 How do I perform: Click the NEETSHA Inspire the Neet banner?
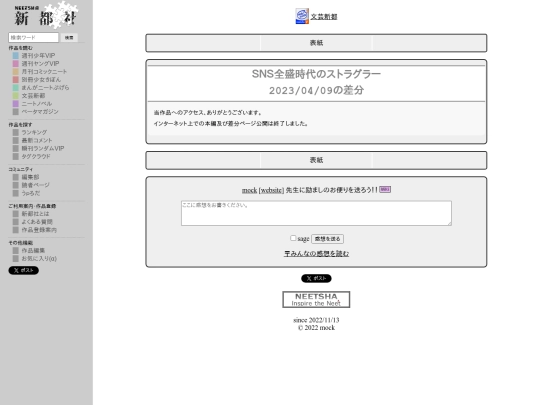coord(316,300)
